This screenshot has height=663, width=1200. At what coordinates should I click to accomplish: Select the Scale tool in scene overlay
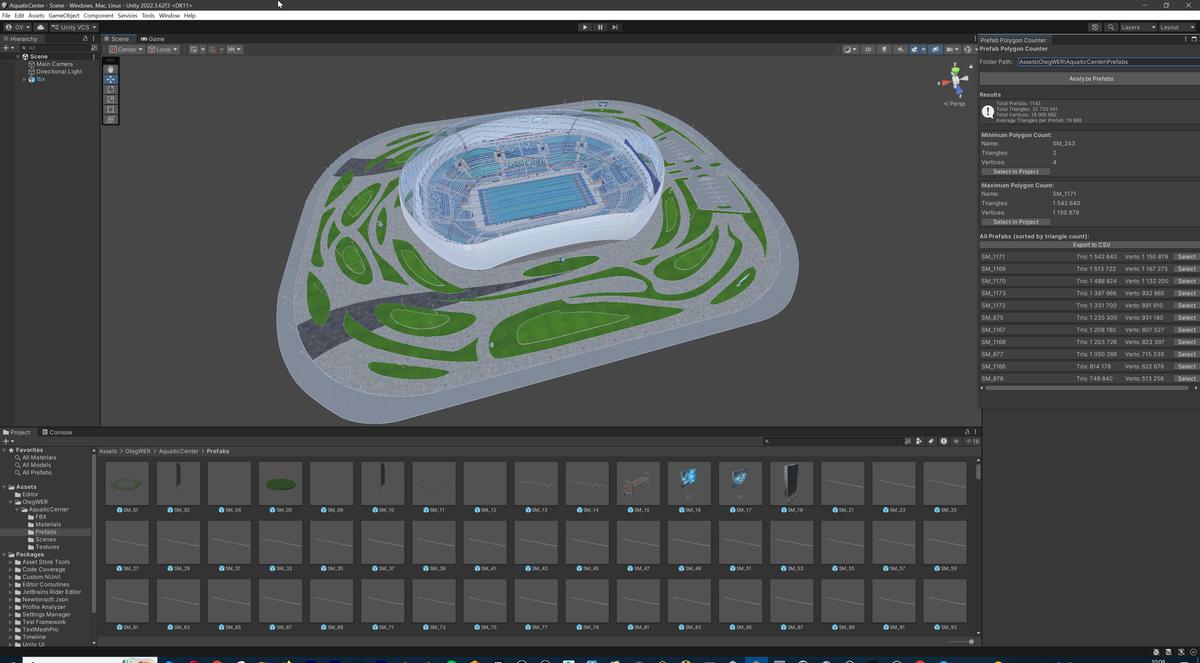111,99
